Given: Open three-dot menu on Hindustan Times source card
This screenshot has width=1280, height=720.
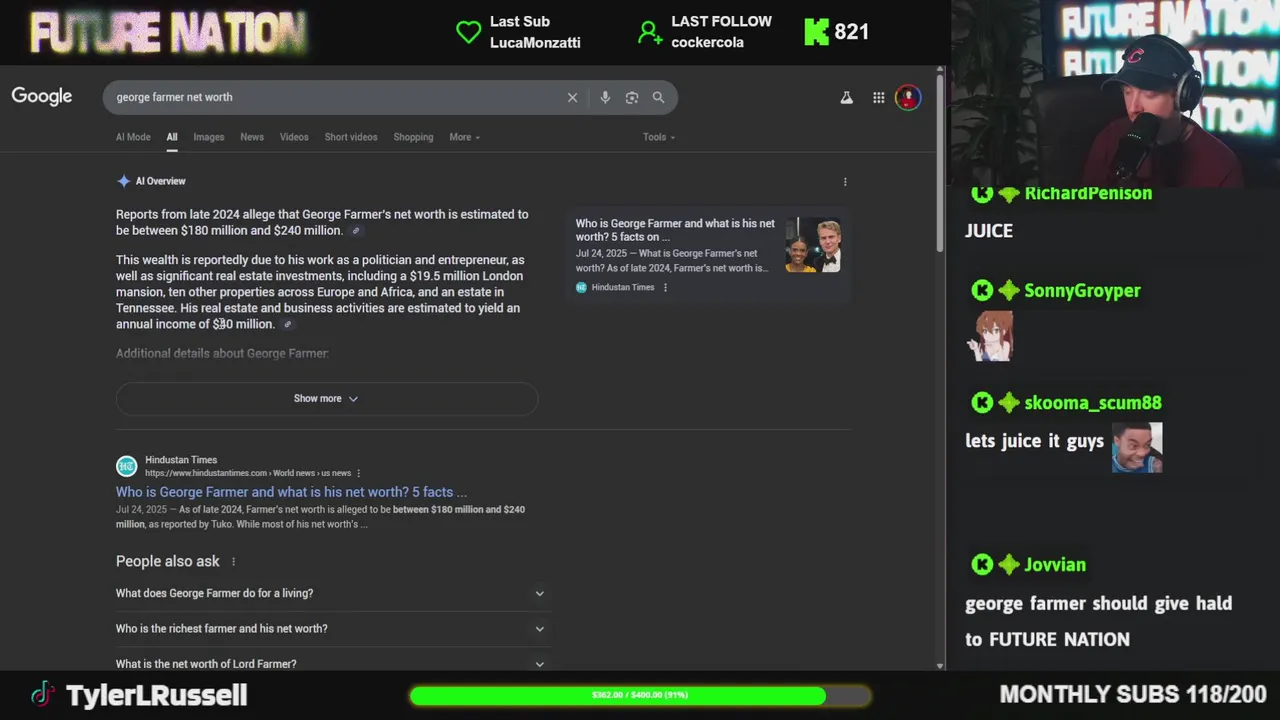Looking at the screenshot, I should 665,287.
